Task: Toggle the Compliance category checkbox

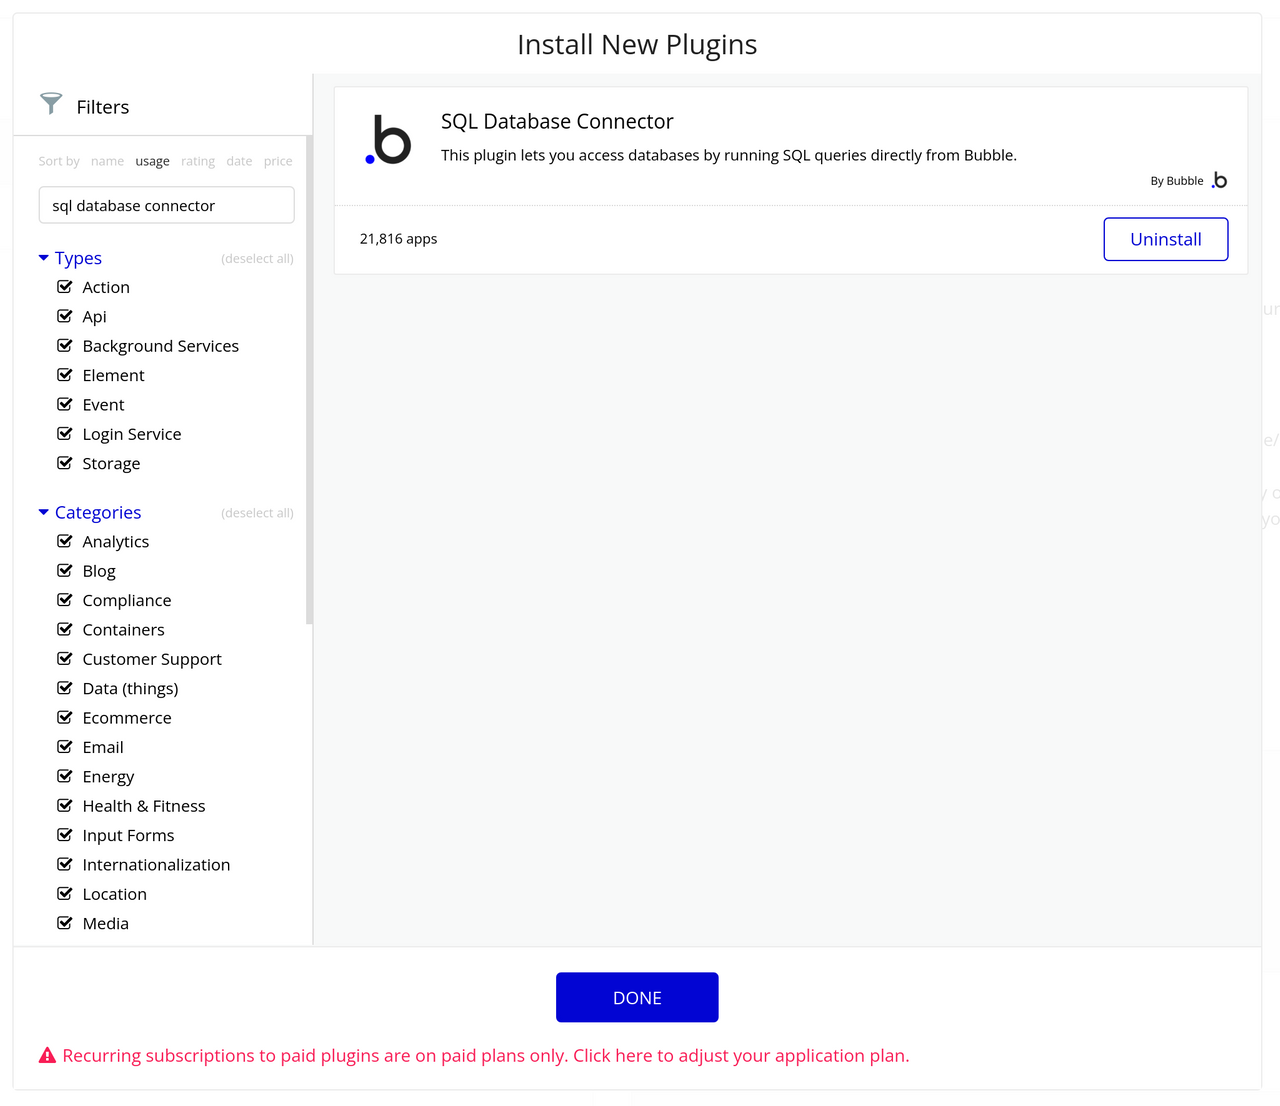Action: click(65, 600)
